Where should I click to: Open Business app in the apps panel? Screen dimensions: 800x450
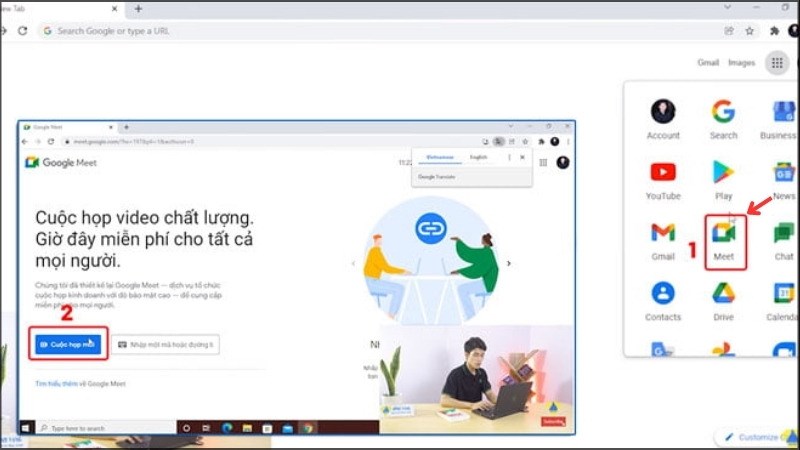779,119
